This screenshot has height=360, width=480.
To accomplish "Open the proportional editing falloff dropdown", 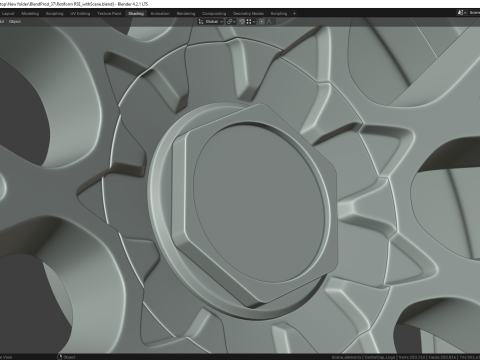I will point(270,22).
